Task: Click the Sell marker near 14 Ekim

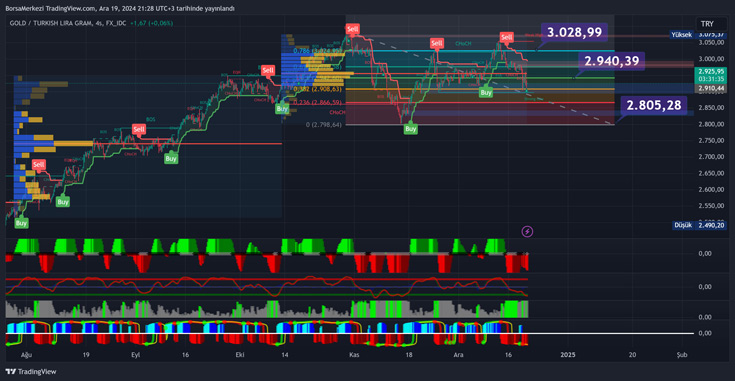Action: click(x=268, y=70)
